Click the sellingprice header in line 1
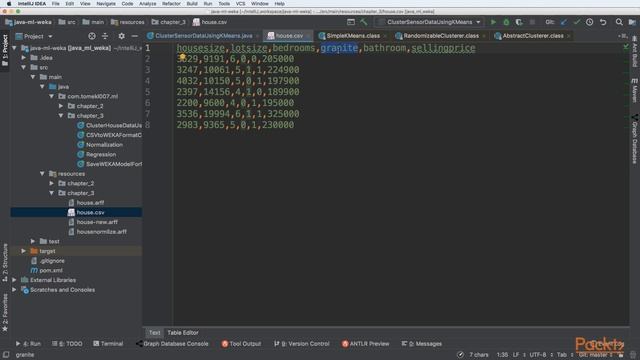The image size is (640, 360). point(443,48)
